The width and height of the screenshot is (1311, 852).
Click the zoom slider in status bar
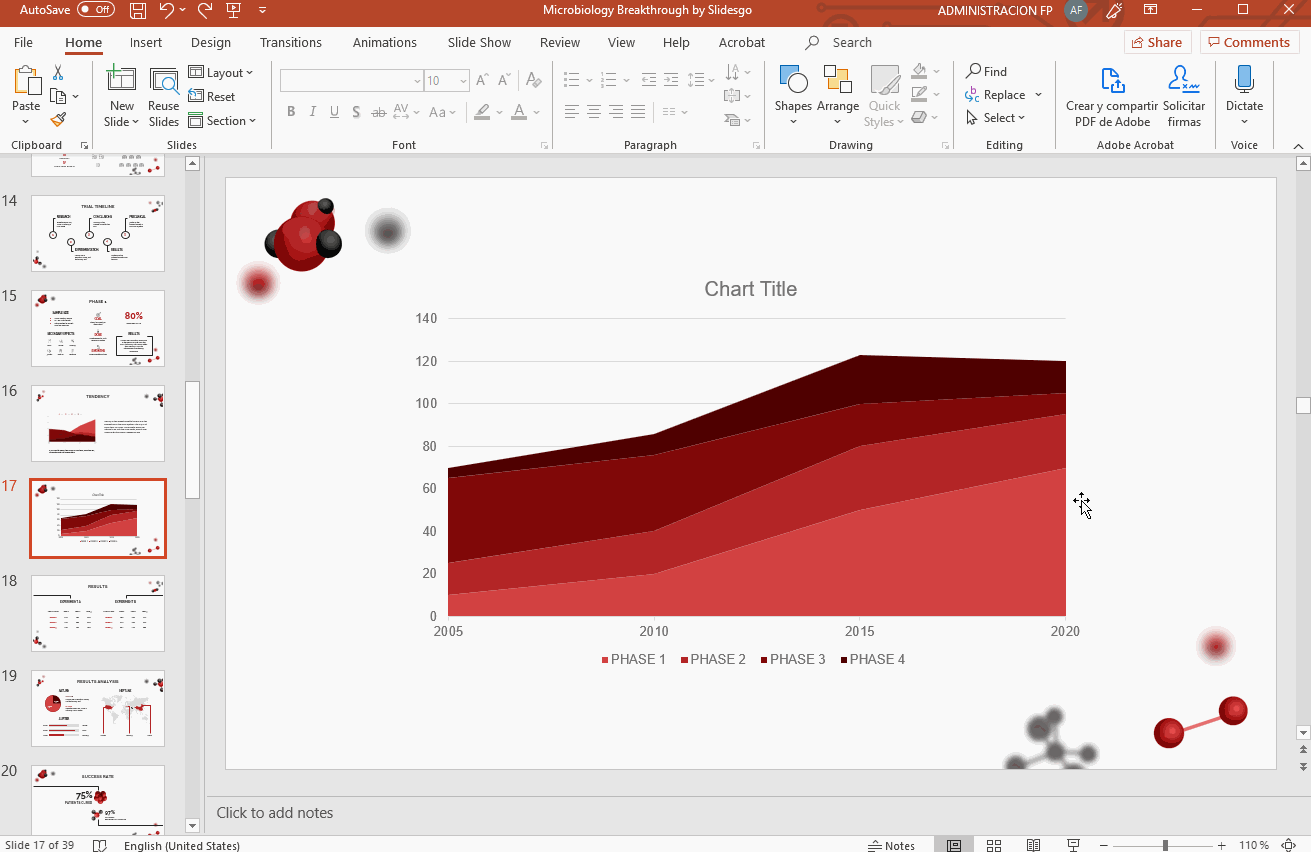click(x=1165, y=845)
